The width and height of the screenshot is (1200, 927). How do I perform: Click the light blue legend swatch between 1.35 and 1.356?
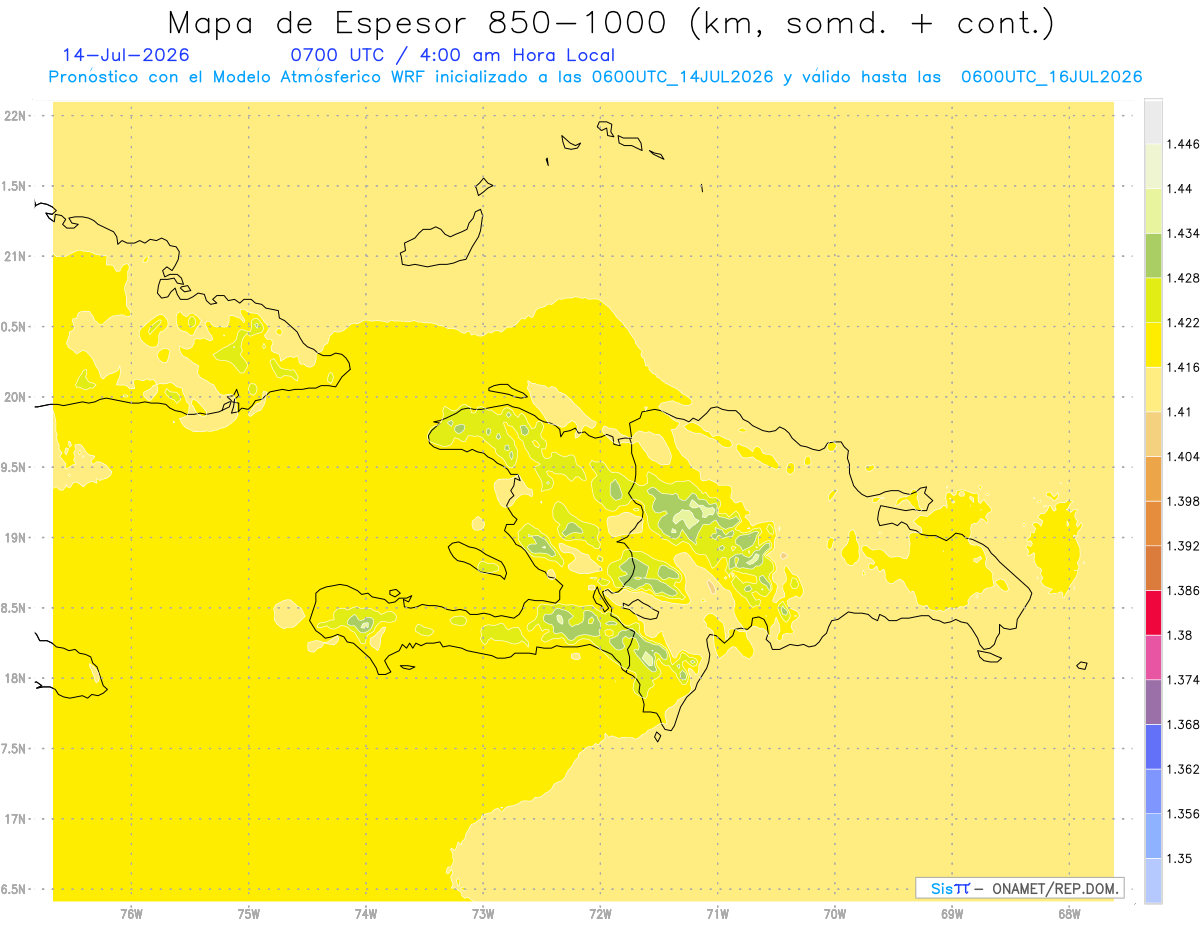(x=1153, y=836)
